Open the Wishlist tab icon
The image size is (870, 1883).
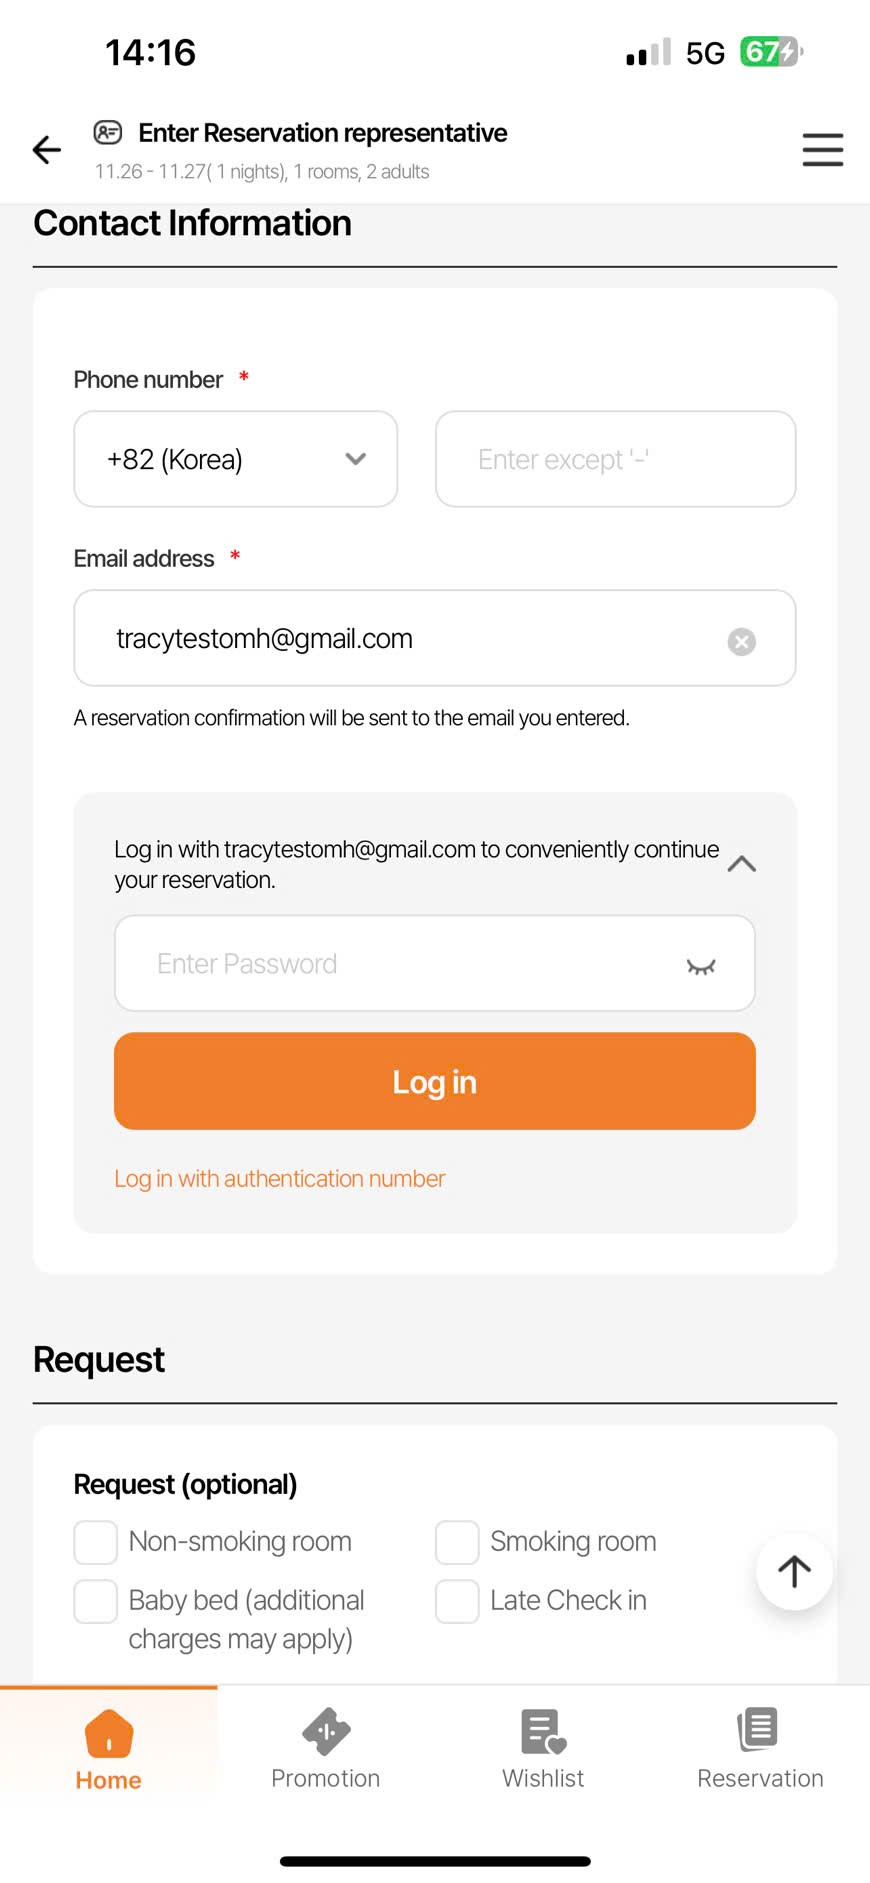click(x=543, y=1732)
